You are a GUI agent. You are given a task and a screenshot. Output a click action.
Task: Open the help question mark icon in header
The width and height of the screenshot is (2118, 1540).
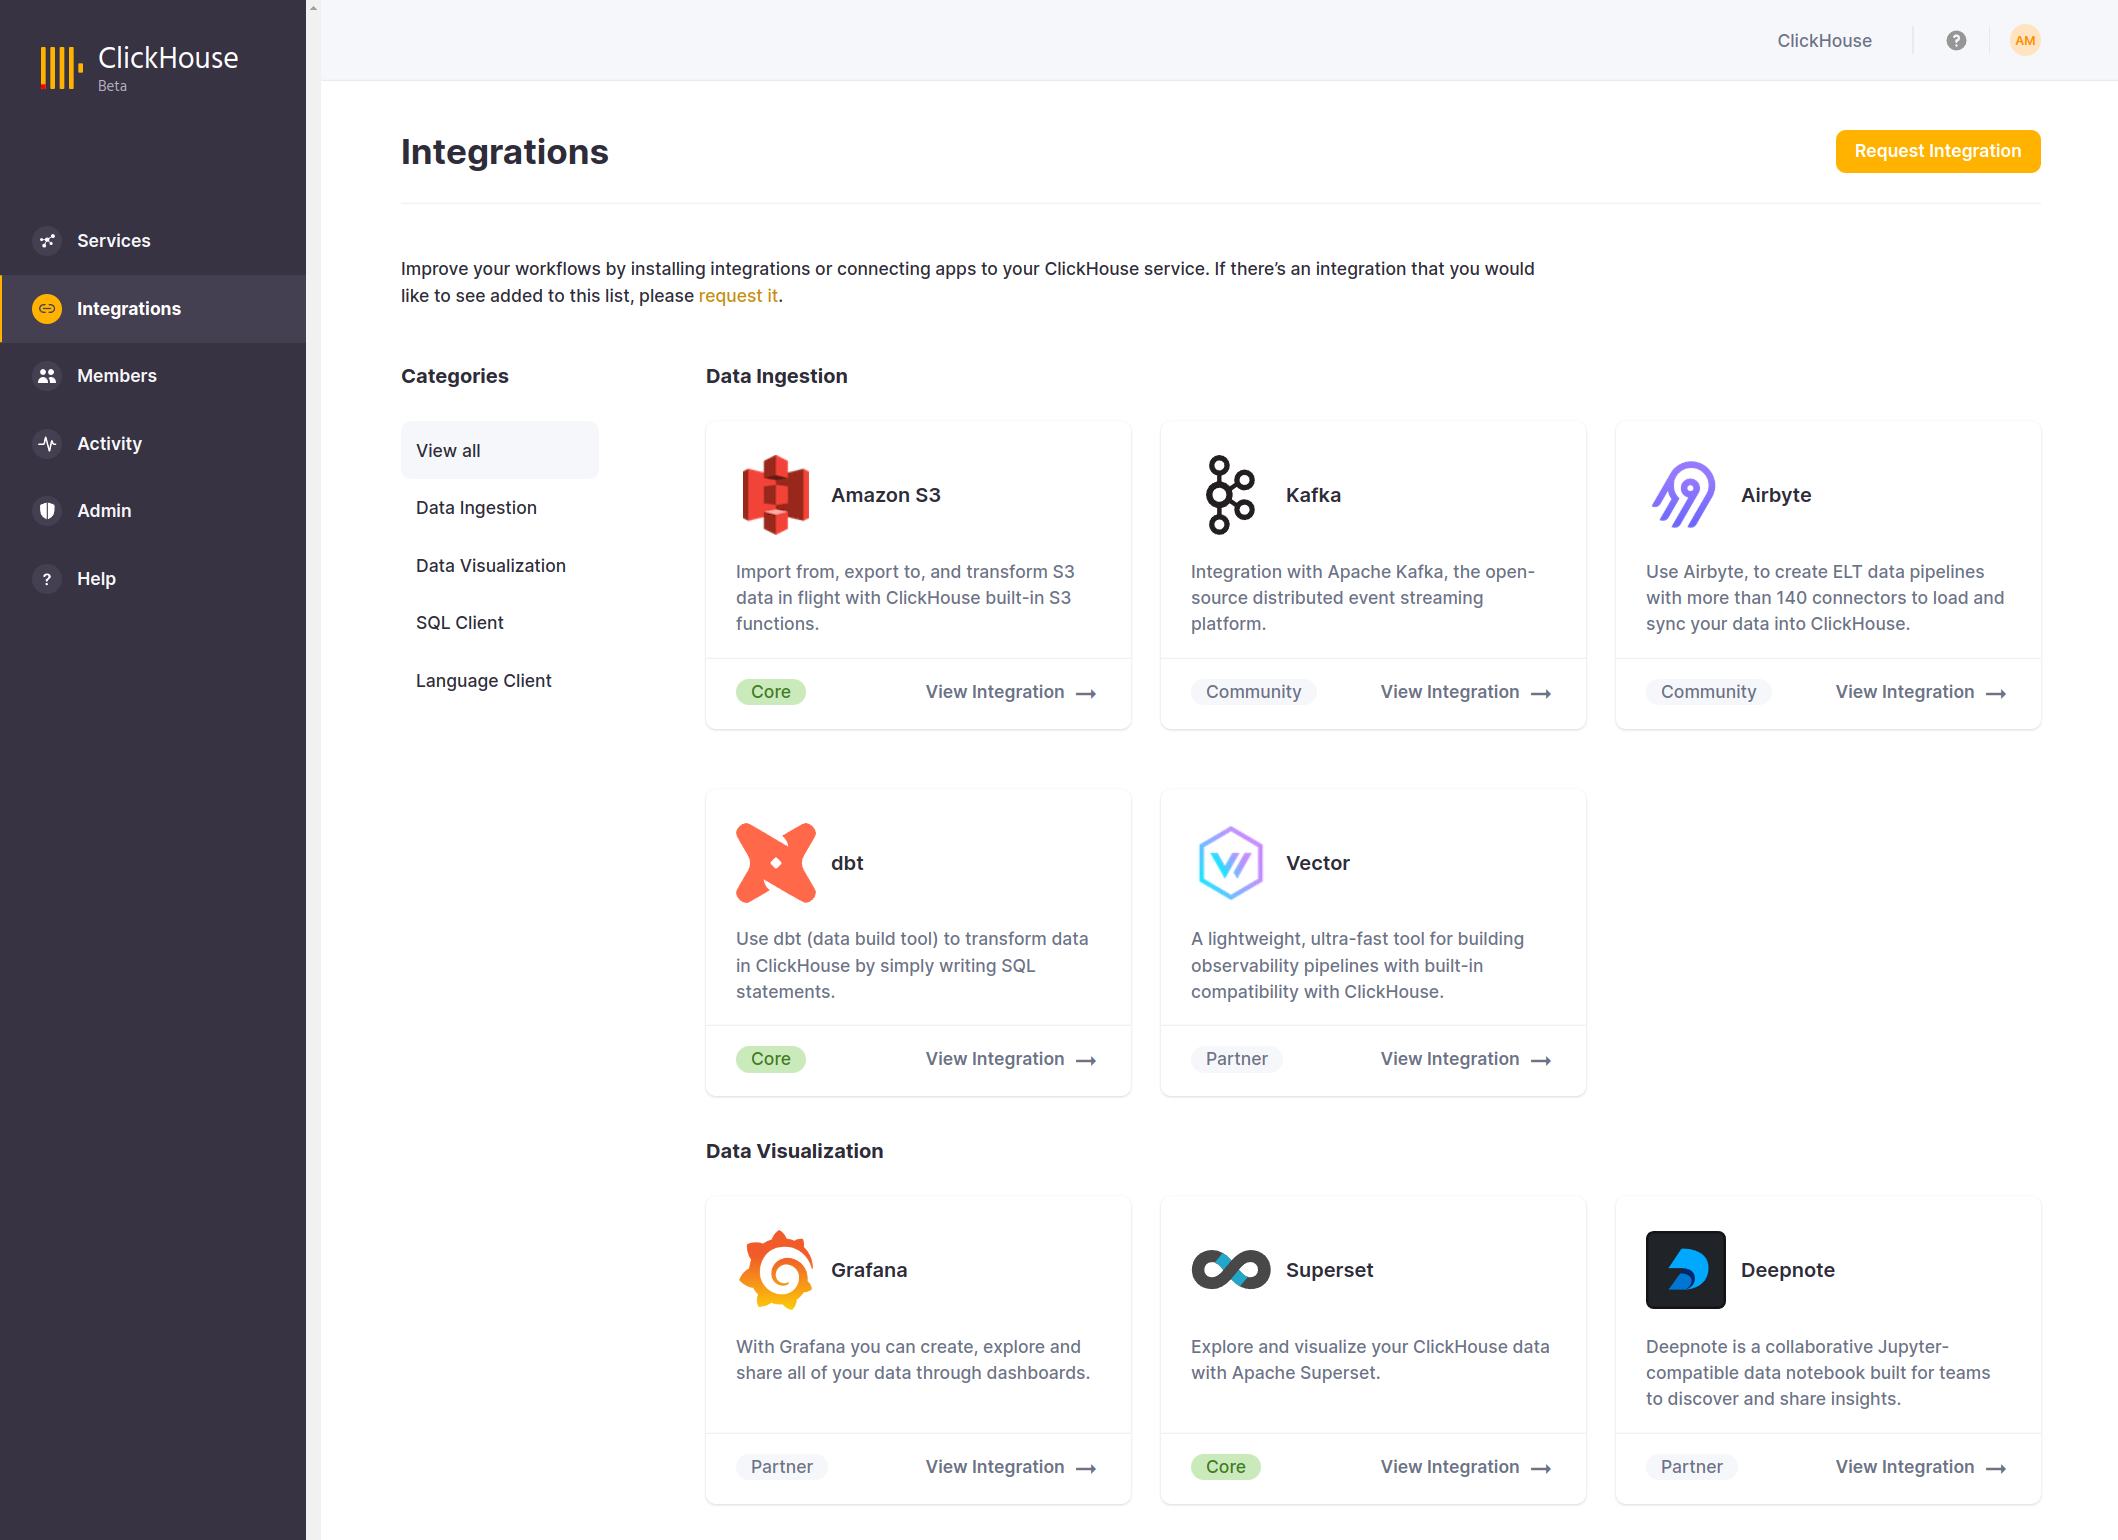[1956, 41]
